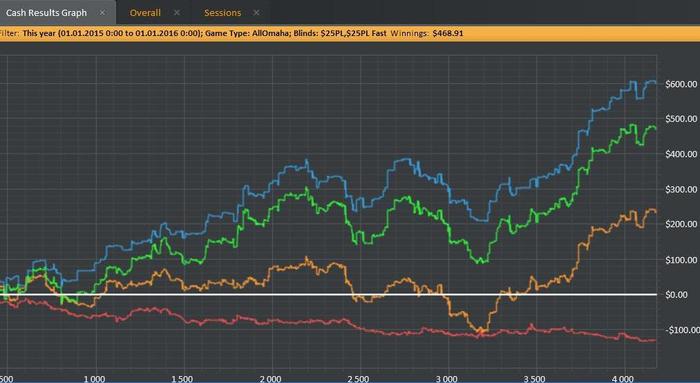Click the -$100.00 y-axis label
Image resolution: width=700 pixels, height=383 pixels.
click(682, 330)
